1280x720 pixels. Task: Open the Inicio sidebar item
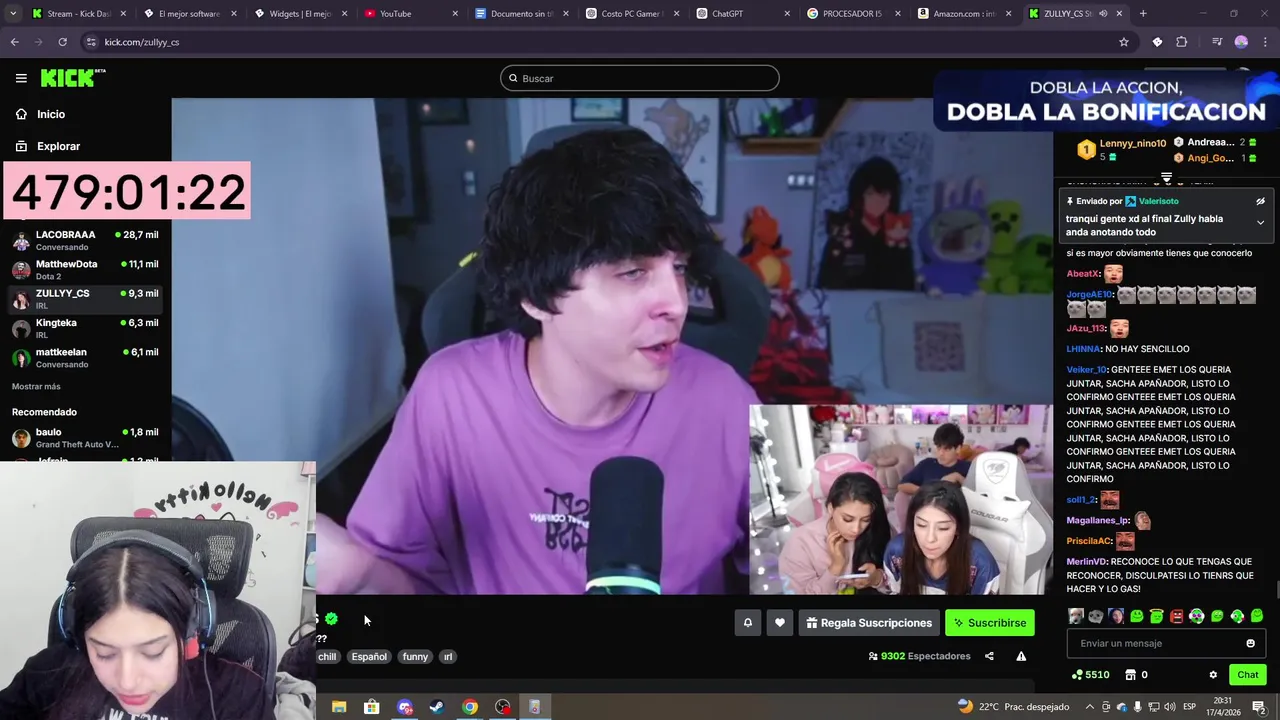click(40, 114)
